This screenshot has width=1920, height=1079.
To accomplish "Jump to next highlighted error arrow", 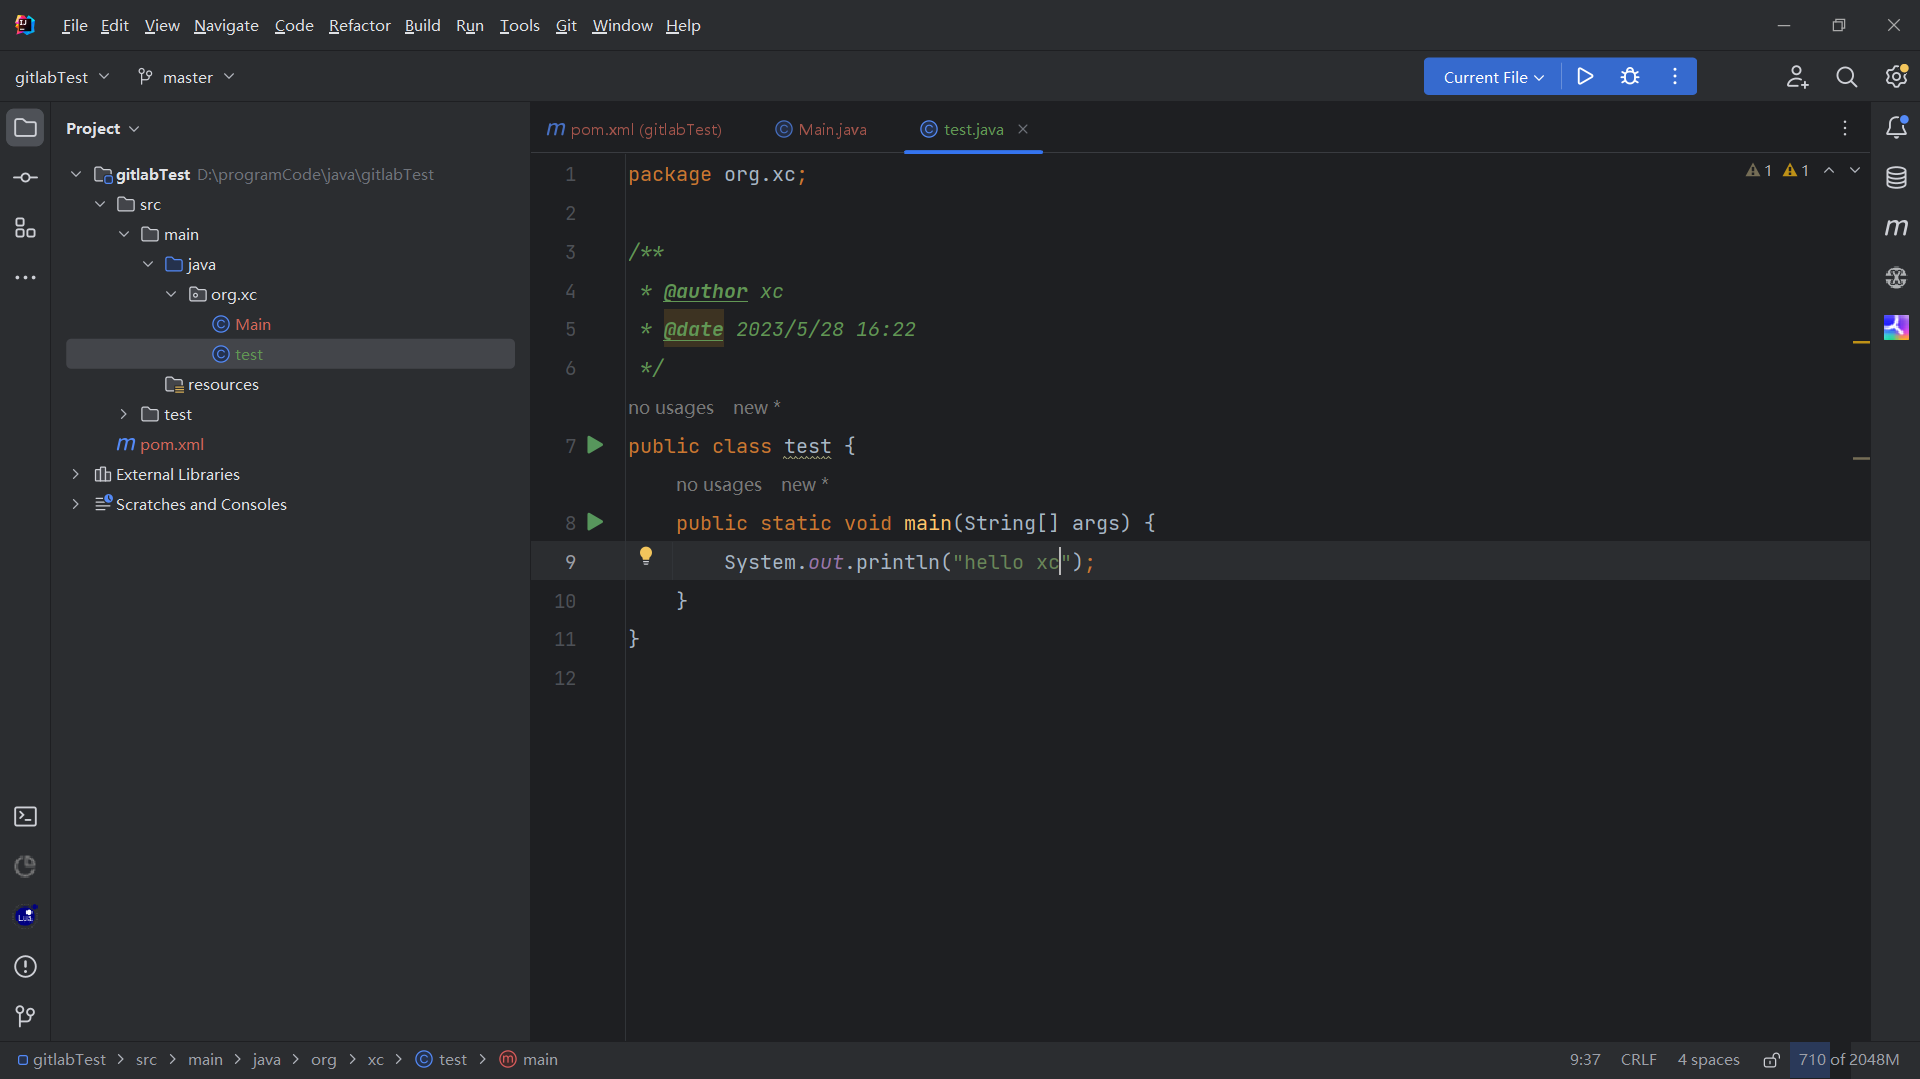I will click(x=1855, y=171).
